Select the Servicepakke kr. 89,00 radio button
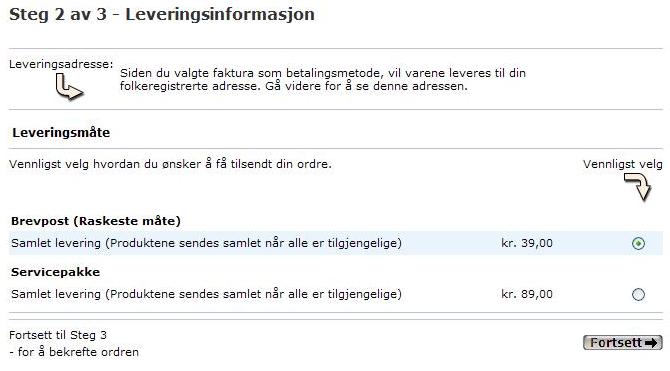Screen dimensions: 670x371 (x=638, y=294)
